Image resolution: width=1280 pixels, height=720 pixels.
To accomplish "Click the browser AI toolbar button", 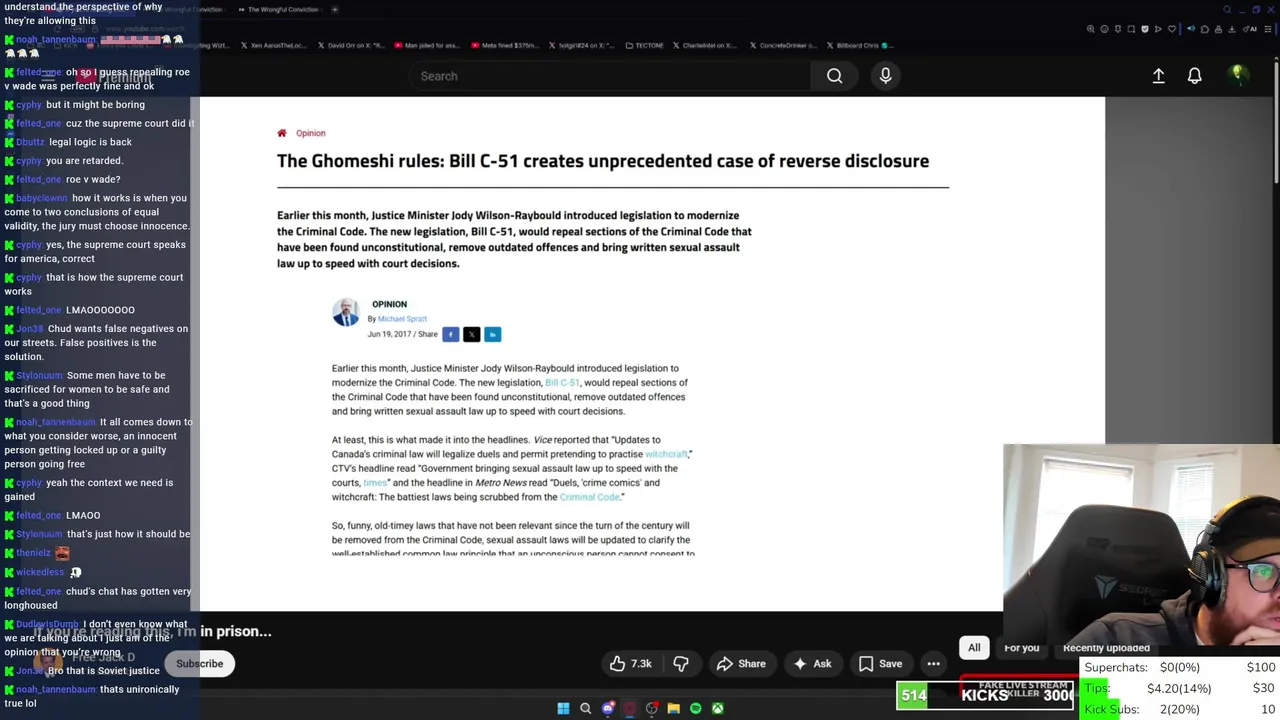I will (x=1251, y=29).
